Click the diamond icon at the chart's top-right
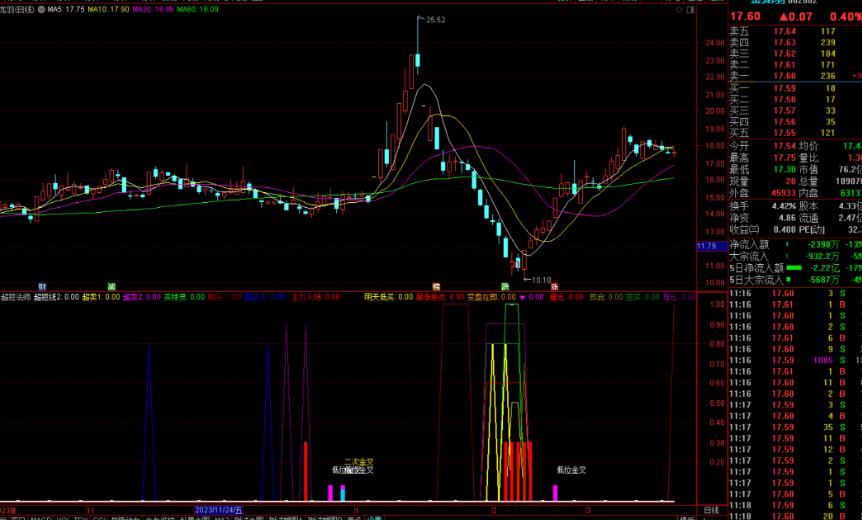This screenshot has width=862, height=520. [679, 9]
